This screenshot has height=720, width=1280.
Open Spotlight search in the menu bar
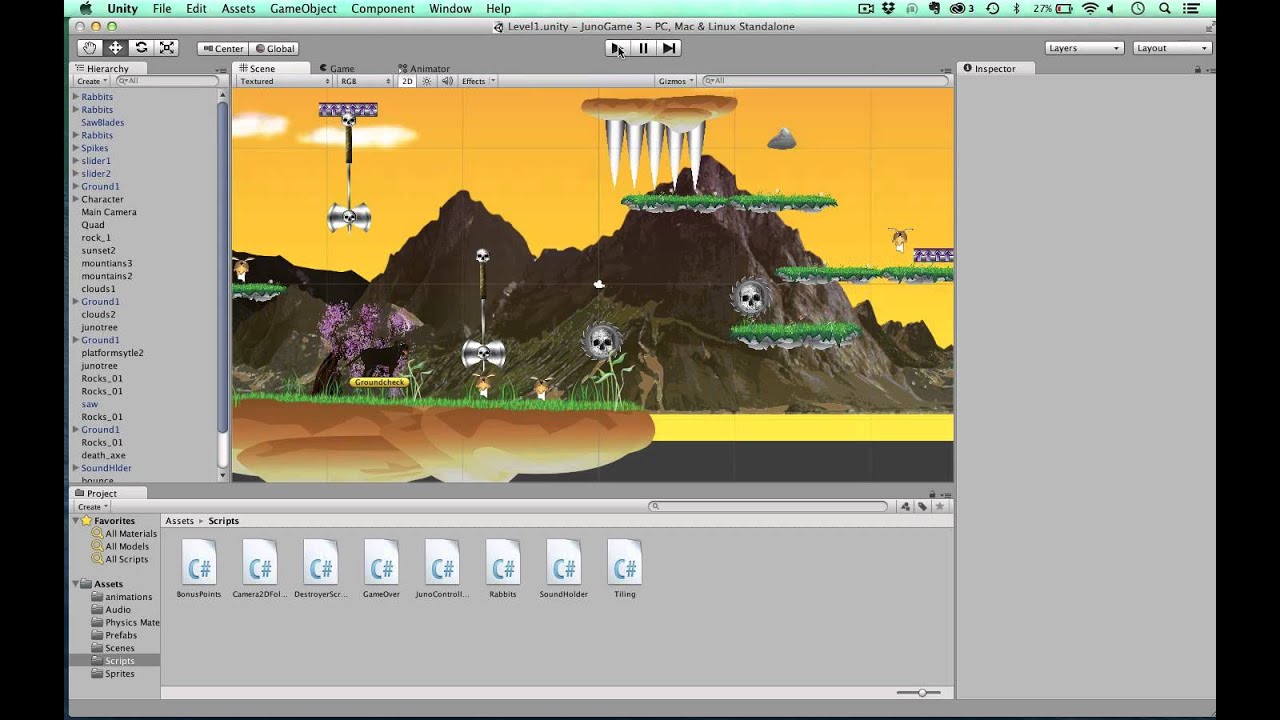coord(1167,8)
